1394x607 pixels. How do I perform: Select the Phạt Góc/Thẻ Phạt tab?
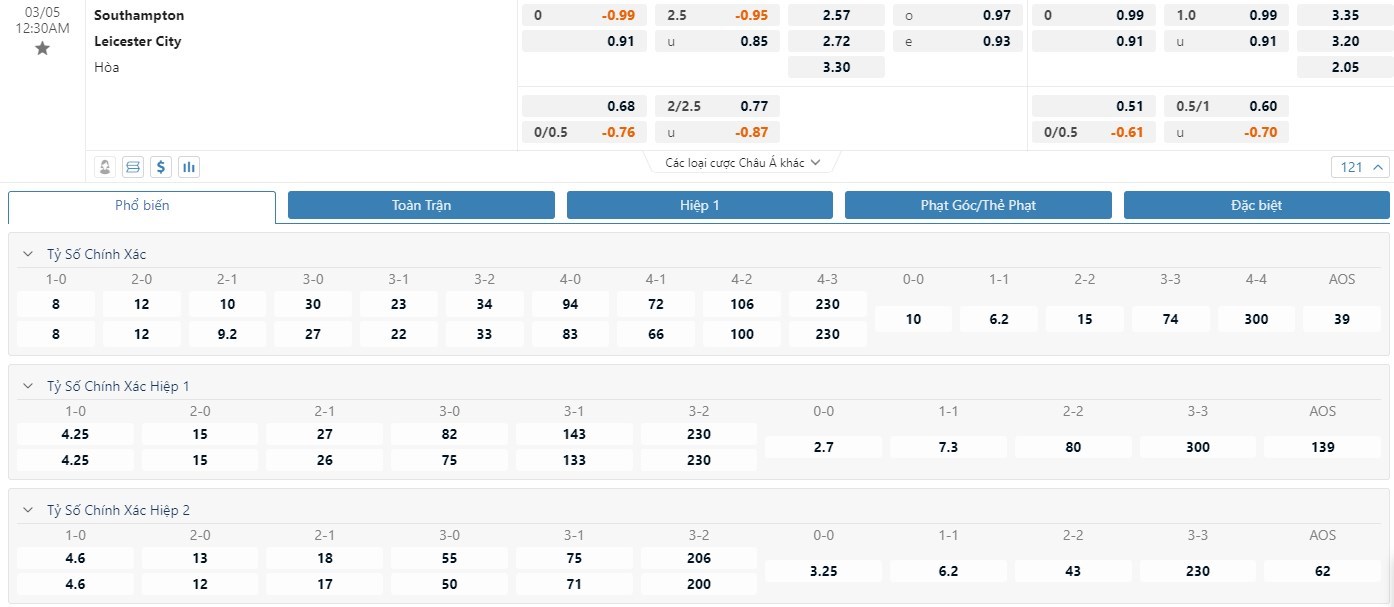[x=977, y=205]
